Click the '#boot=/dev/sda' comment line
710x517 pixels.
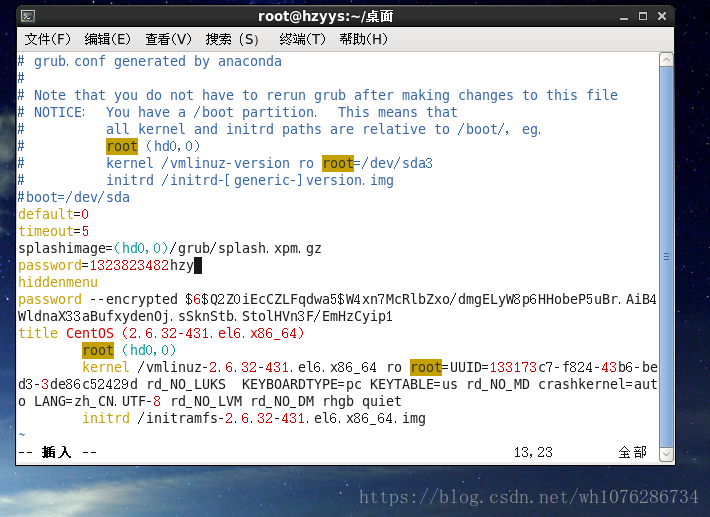[x=74, y=197]
